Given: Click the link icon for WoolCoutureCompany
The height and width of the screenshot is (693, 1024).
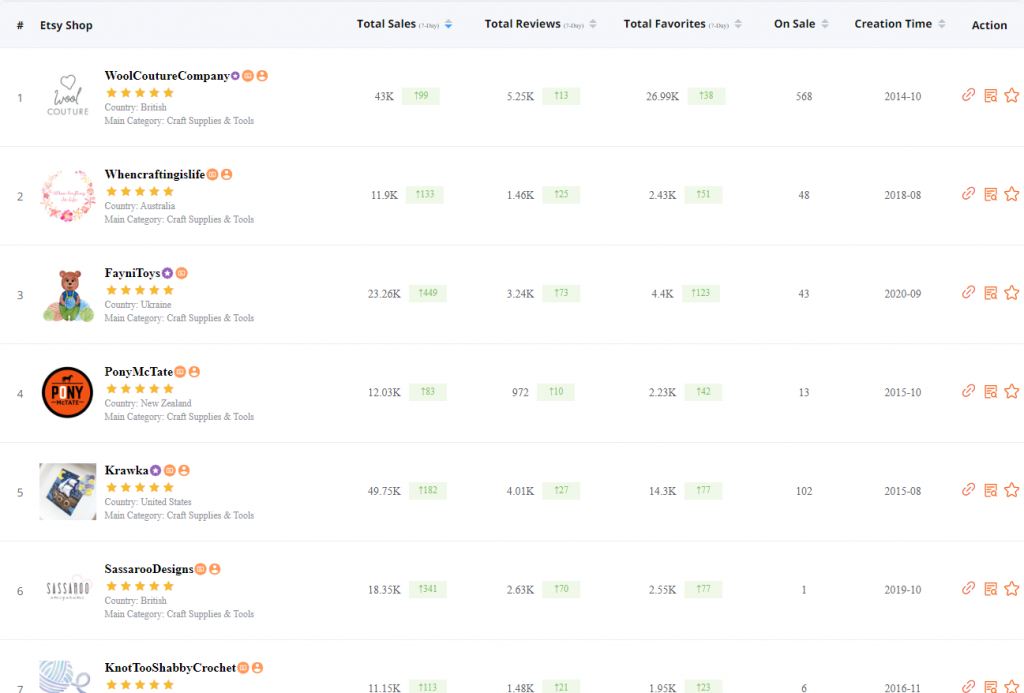Looking at the screenshot, I should pos(968,95).
